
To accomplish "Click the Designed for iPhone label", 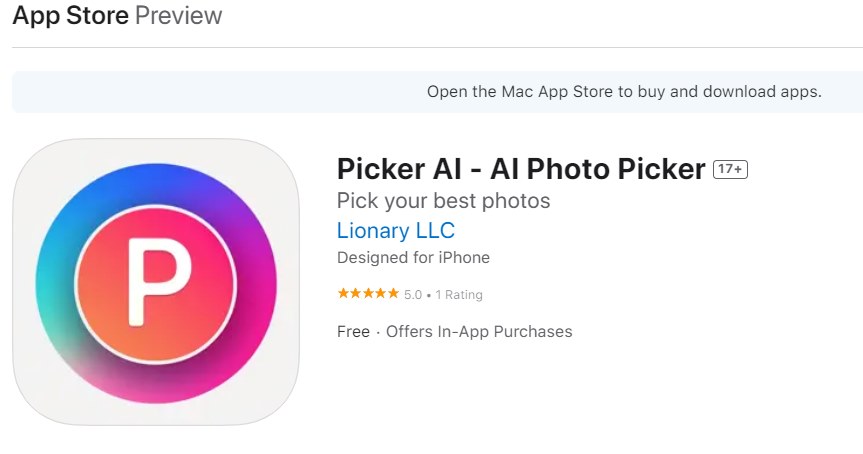I will pyautogui.click(x=413, y=258).
